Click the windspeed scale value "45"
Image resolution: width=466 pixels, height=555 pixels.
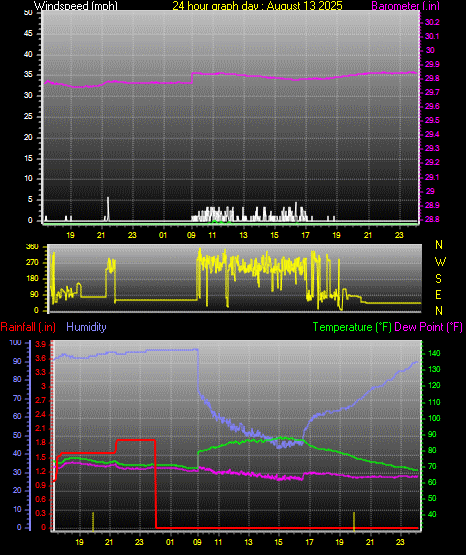pos(28,33)
